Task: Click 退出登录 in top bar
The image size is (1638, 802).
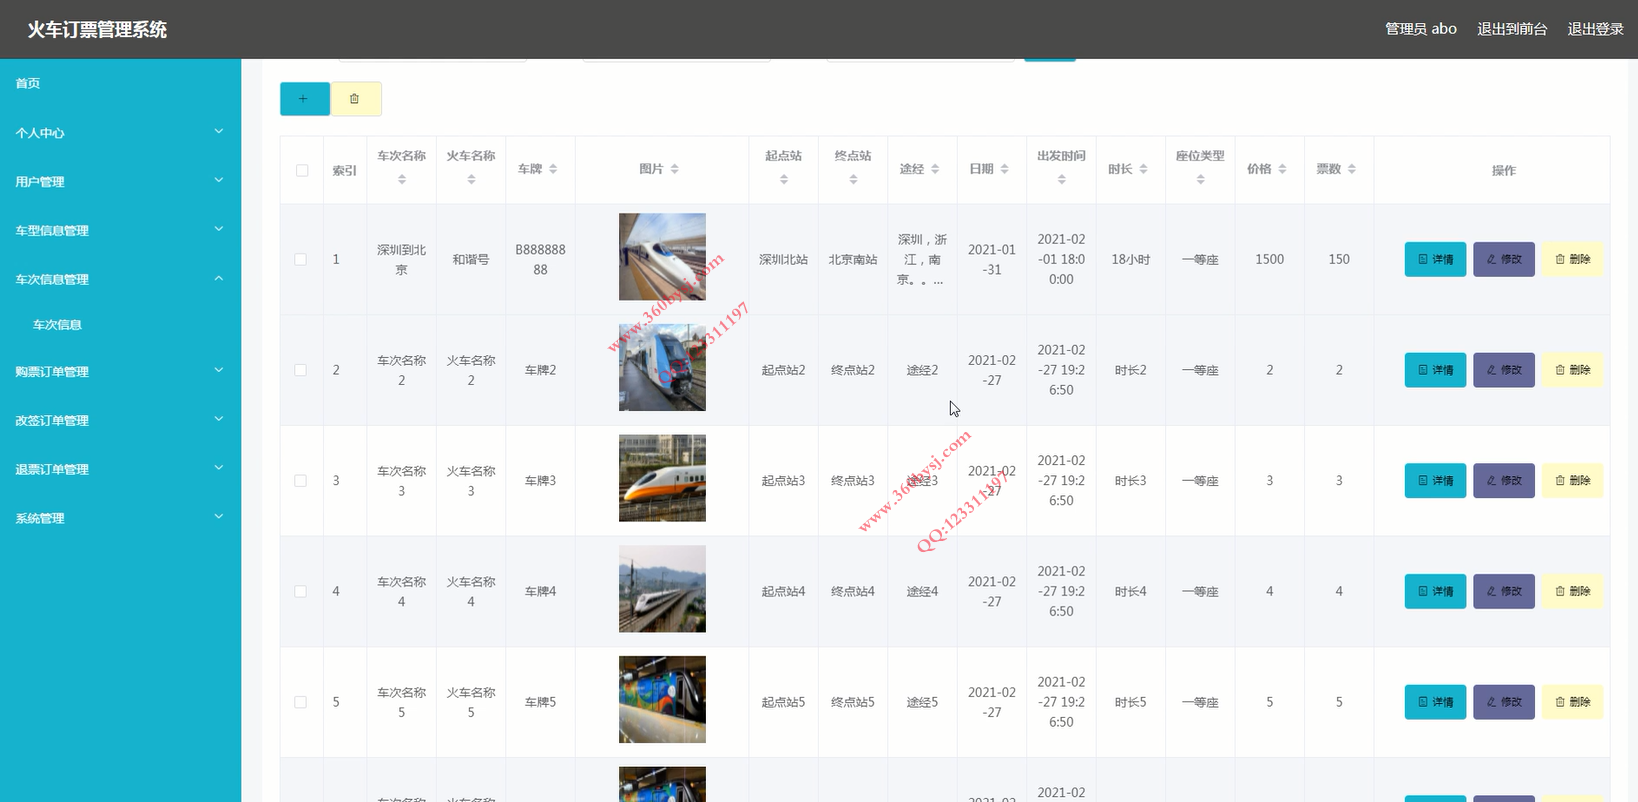Action: coord(1595,29)
